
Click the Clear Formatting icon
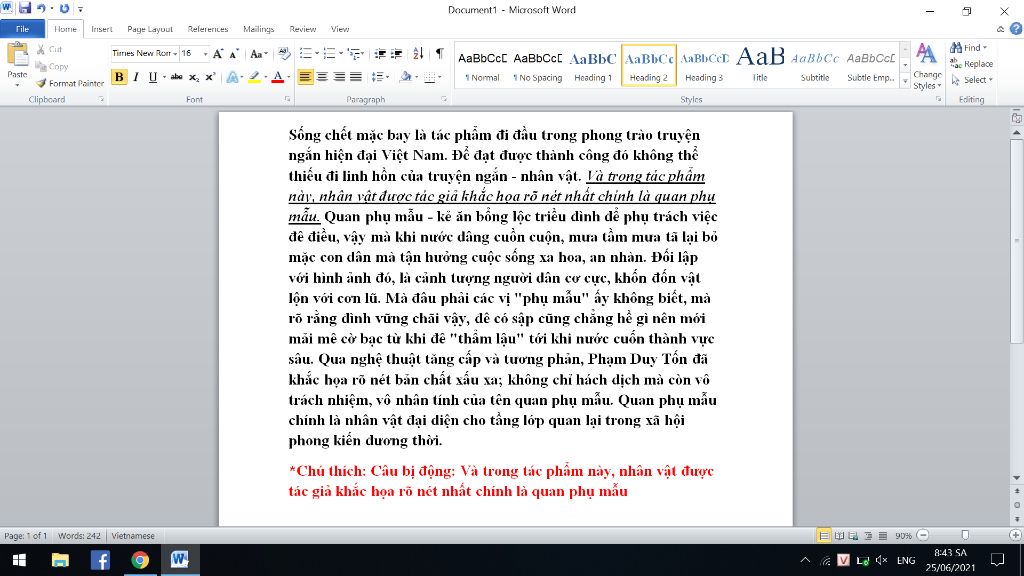tap(283, 54)
